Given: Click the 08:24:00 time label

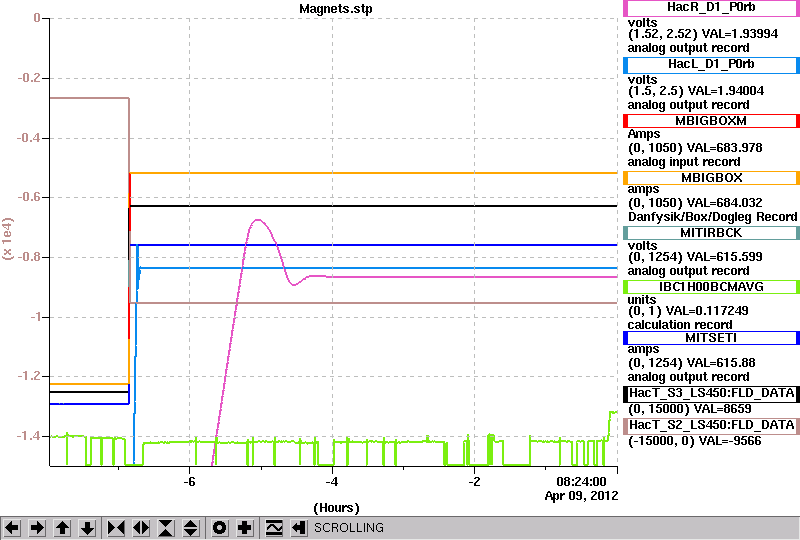Looking at the screenshot, I should coord(581,482).
